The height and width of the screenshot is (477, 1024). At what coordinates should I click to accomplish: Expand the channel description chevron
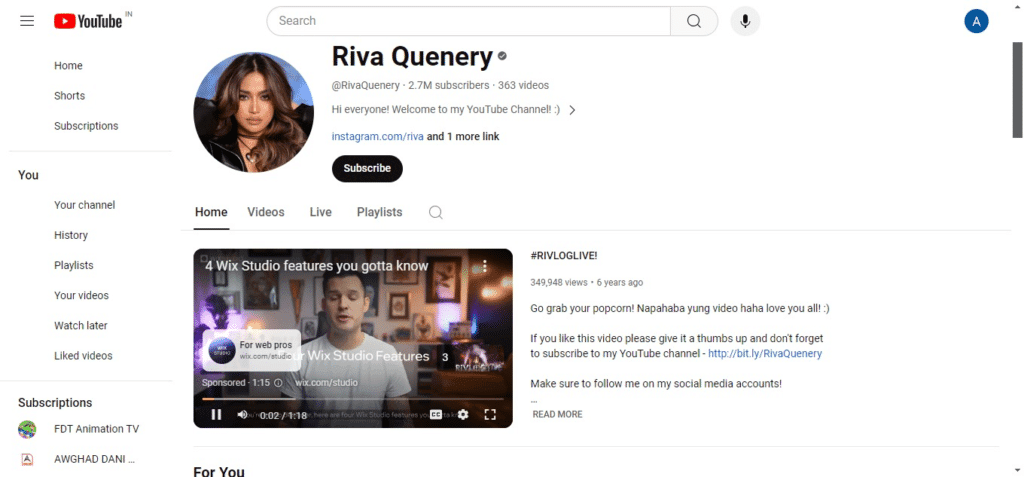572,110
